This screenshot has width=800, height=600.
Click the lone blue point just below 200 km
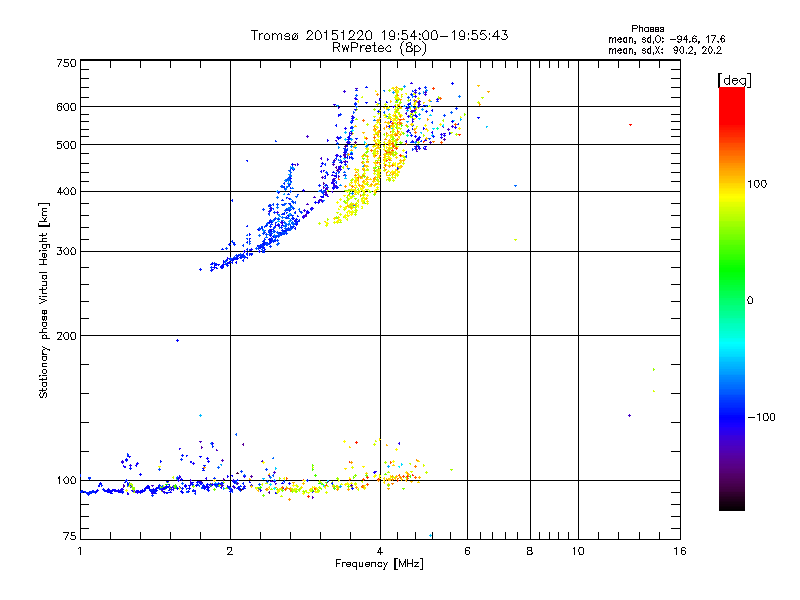[178, 340]
